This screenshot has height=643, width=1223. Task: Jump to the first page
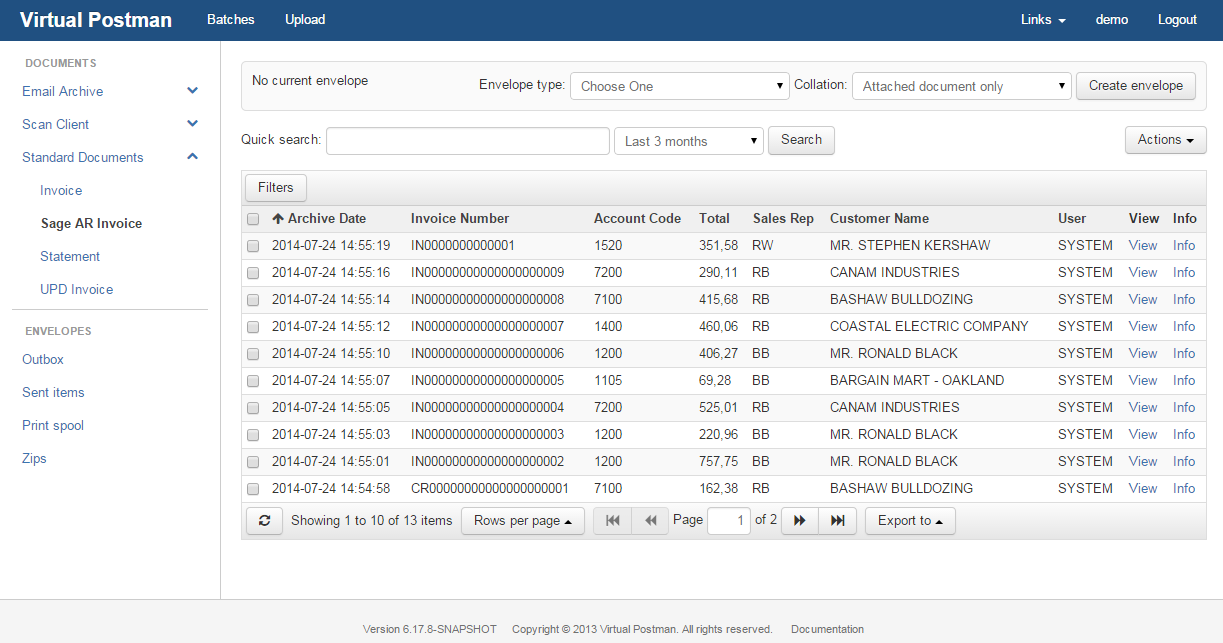tap(611, 520)
